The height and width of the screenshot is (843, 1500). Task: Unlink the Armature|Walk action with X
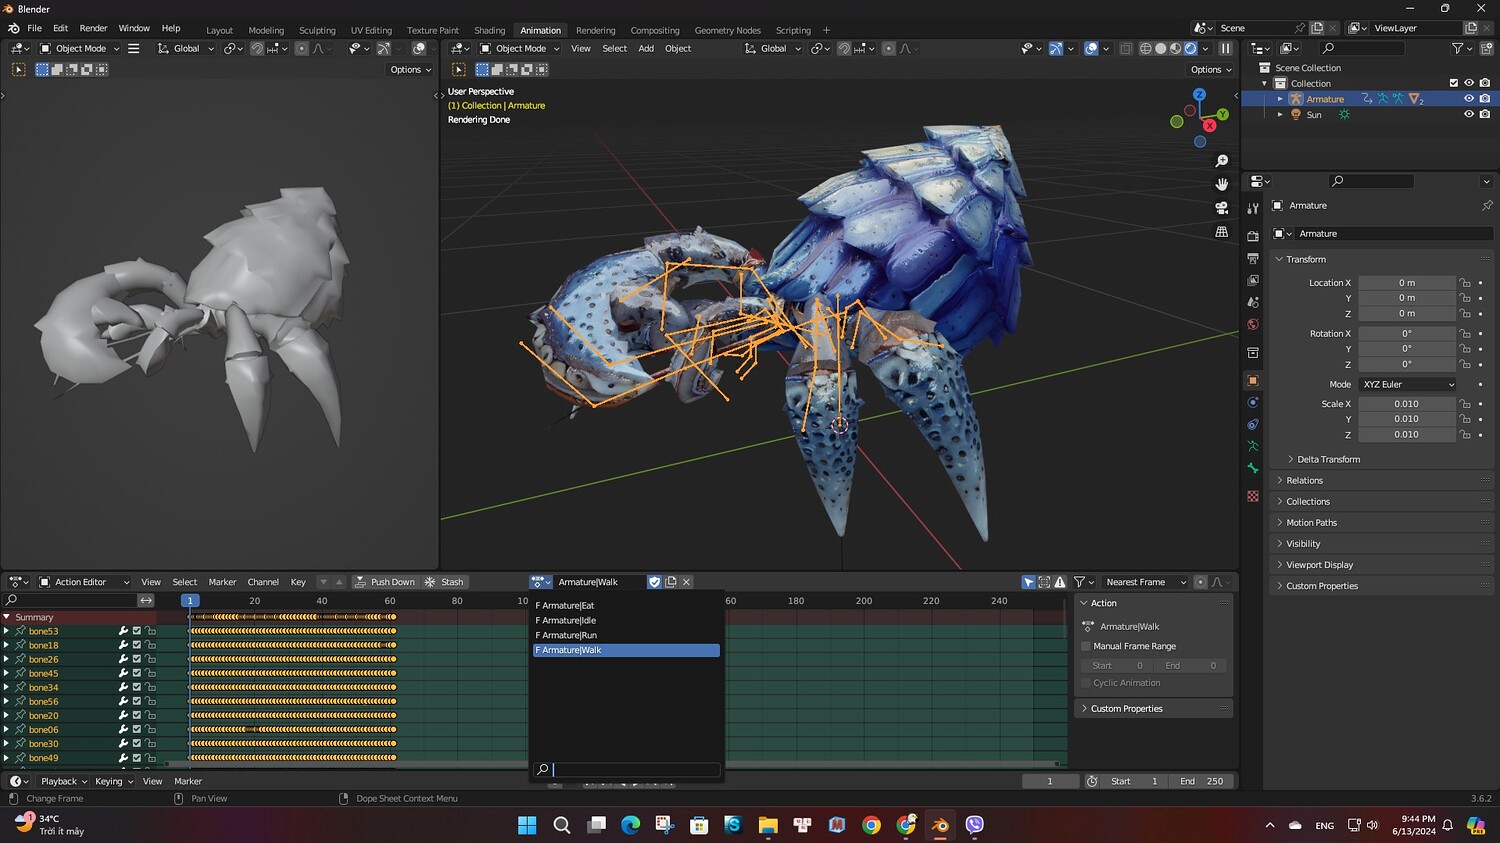coord(686,582)
